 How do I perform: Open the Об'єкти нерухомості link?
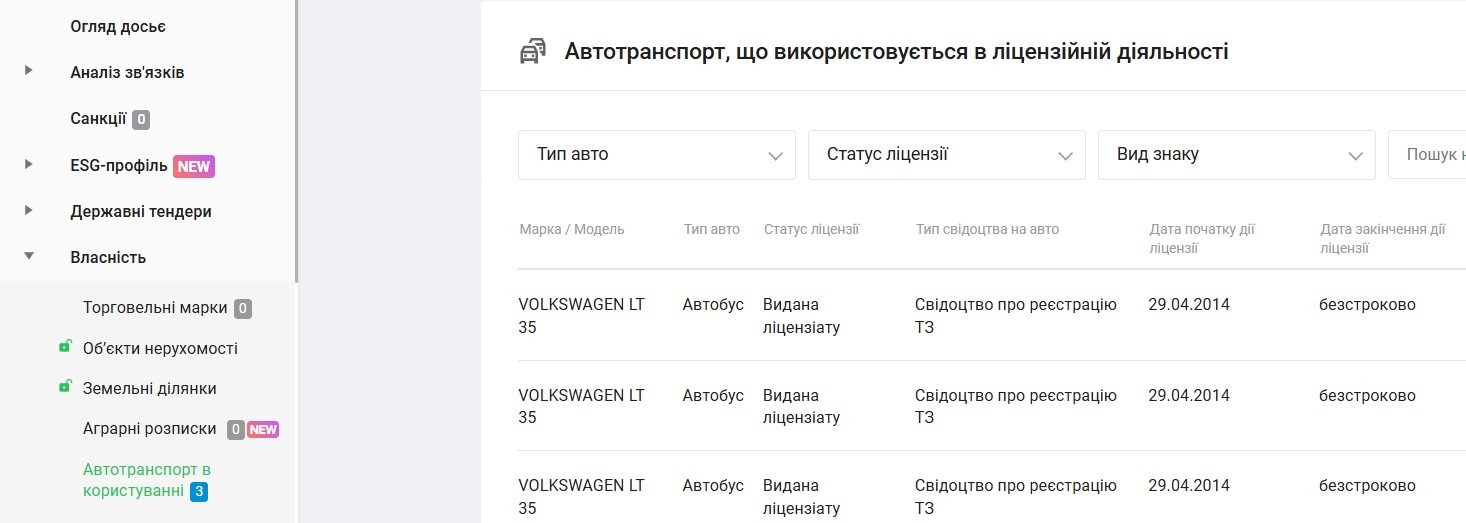click(160, 348)
